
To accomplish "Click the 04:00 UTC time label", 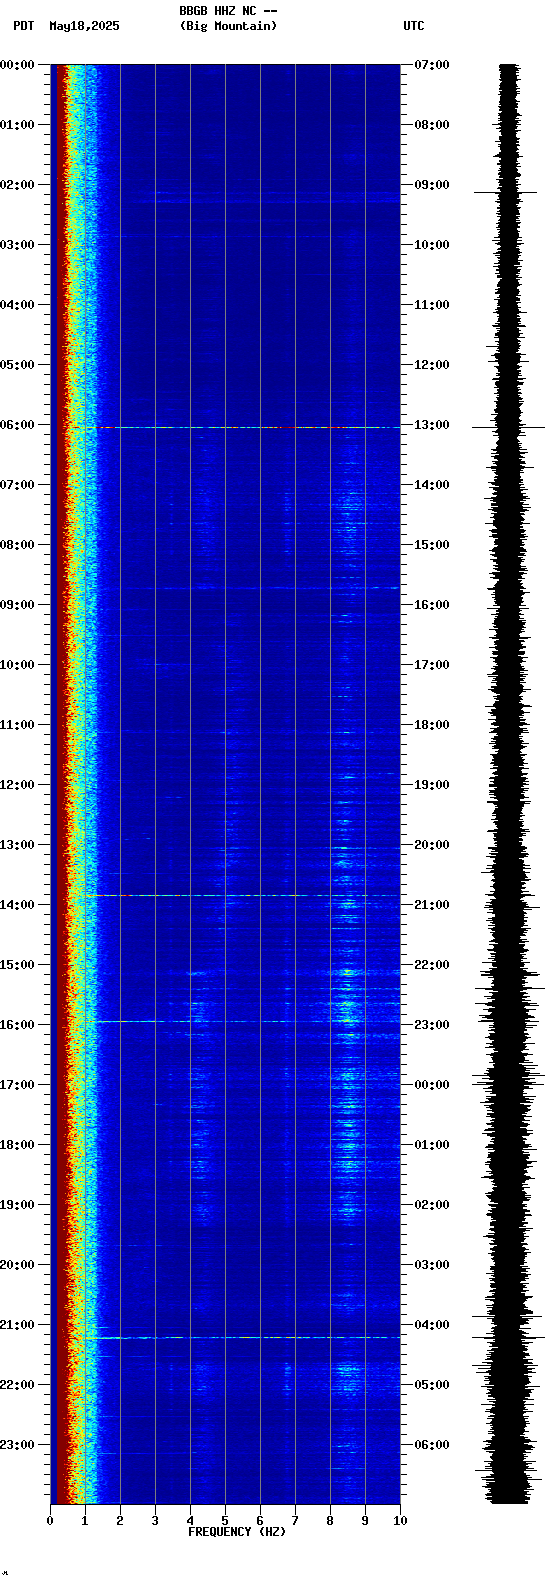I will click(x=432, y=1325).
